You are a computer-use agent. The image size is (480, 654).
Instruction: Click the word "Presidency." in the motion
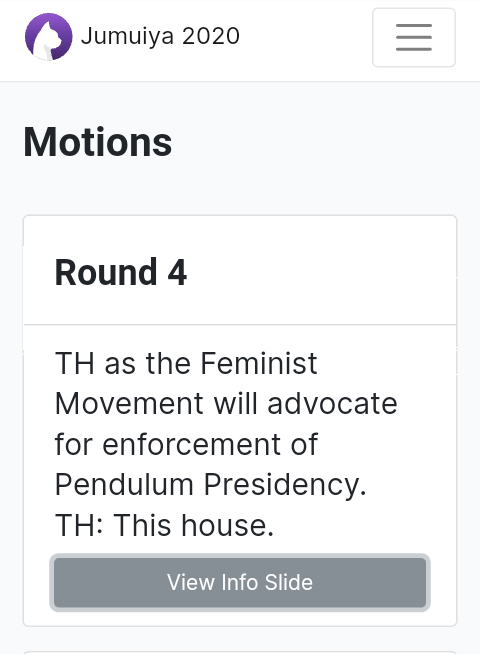285,485
